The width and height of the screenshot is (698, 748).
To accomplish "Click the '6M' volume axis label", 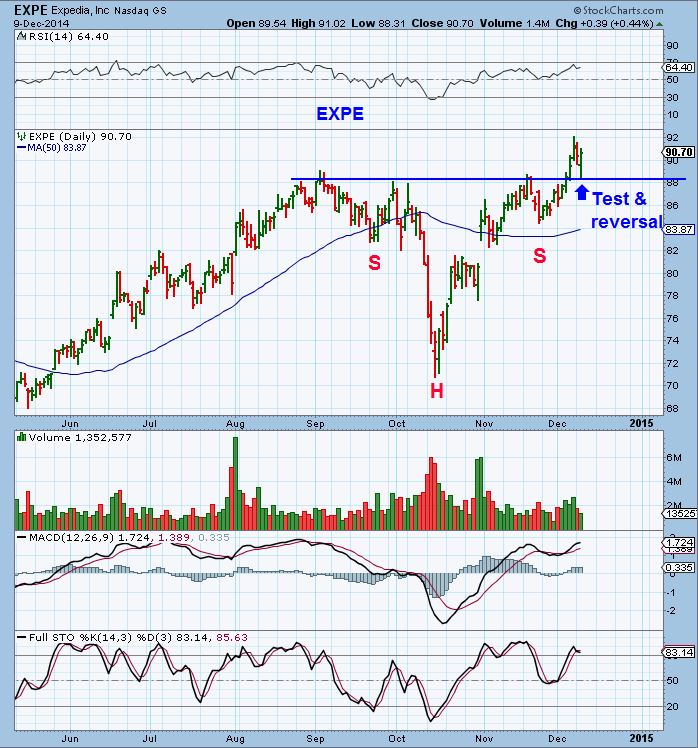I will (x=674, y=457).
